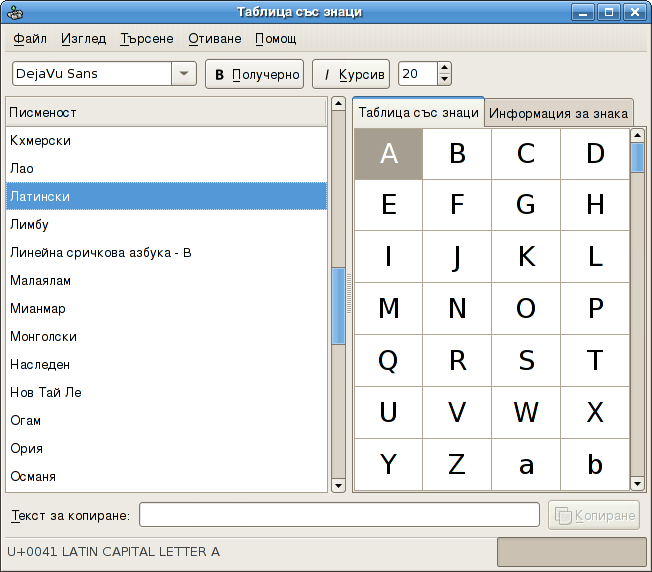Open the Търсене menu

click(146, 38)
